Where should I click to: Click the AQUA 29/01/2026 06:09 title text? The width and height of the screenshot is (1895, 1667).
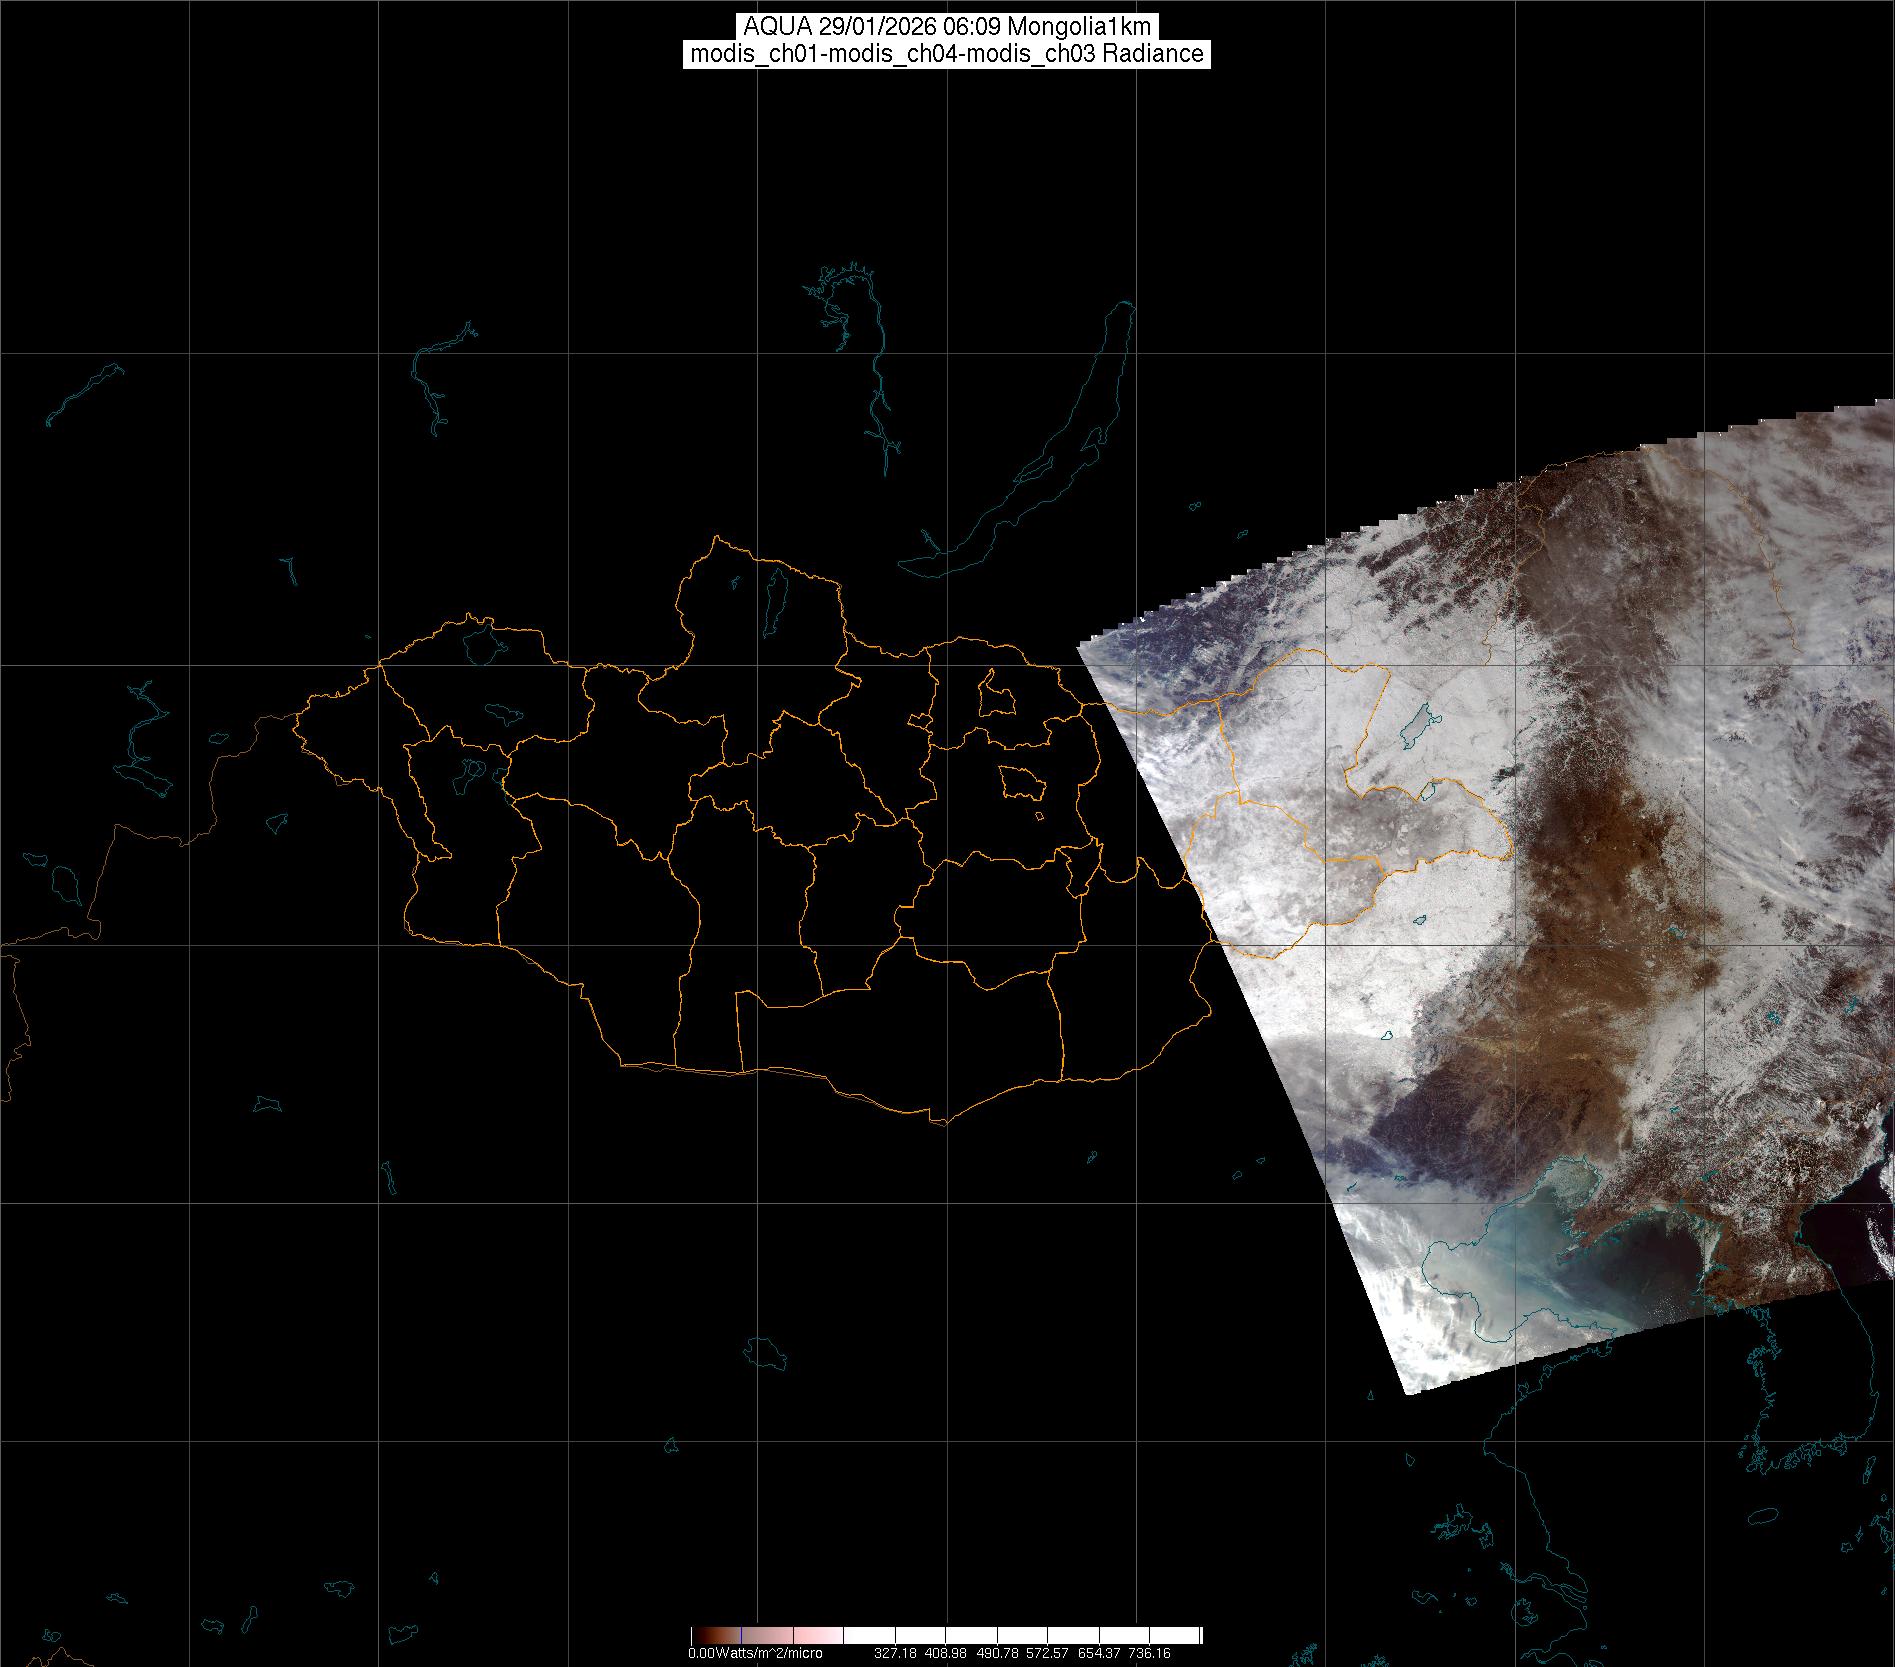click(947, 27)
